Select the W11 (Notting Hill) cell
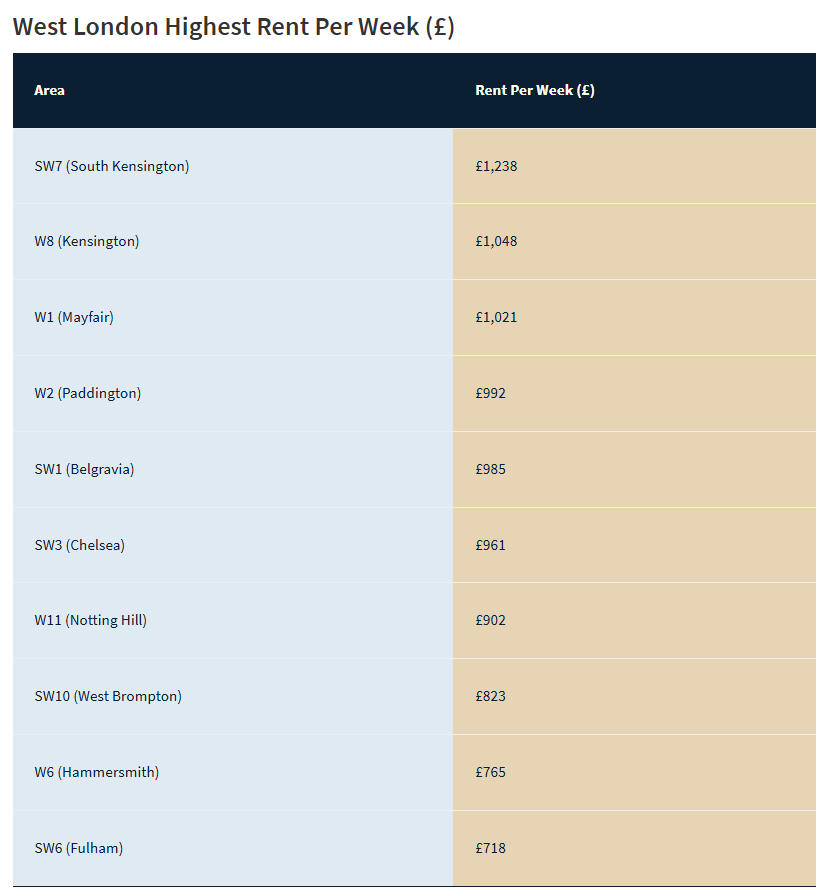The image size is (825, 890). [233, 620]
